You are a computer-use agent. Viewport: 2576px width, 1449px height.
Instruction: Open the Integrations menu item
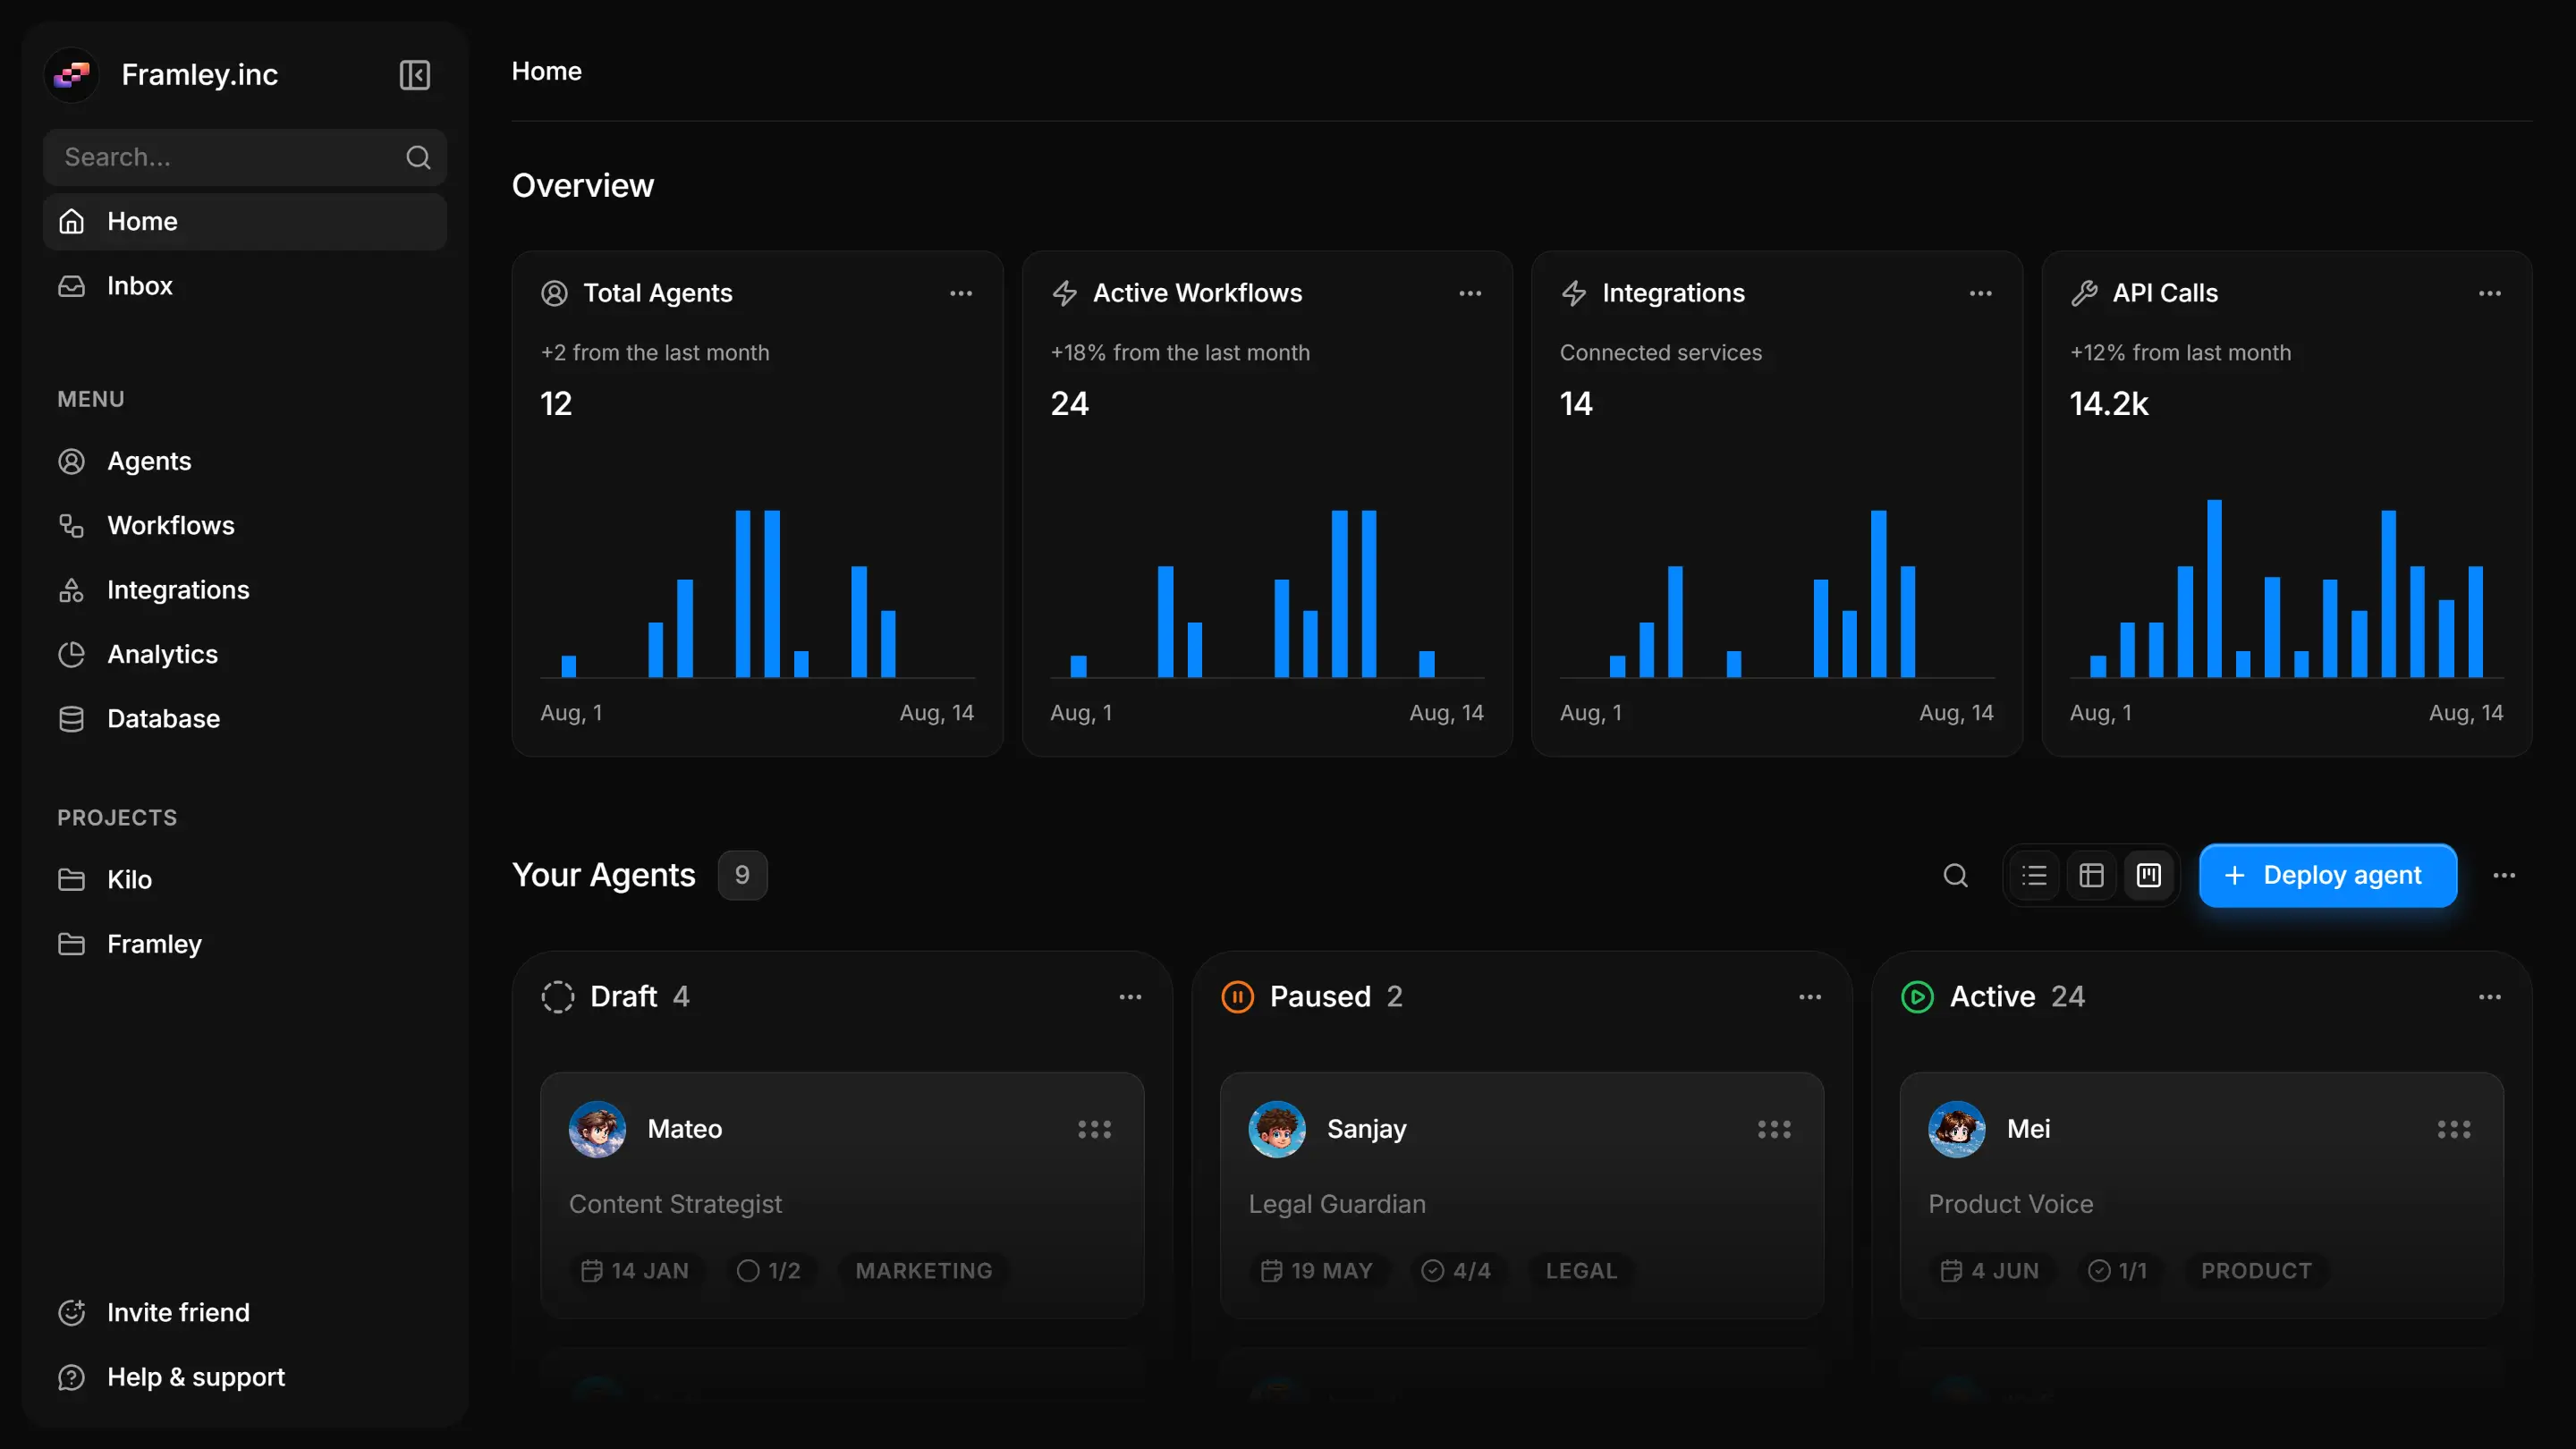(178, 589)
